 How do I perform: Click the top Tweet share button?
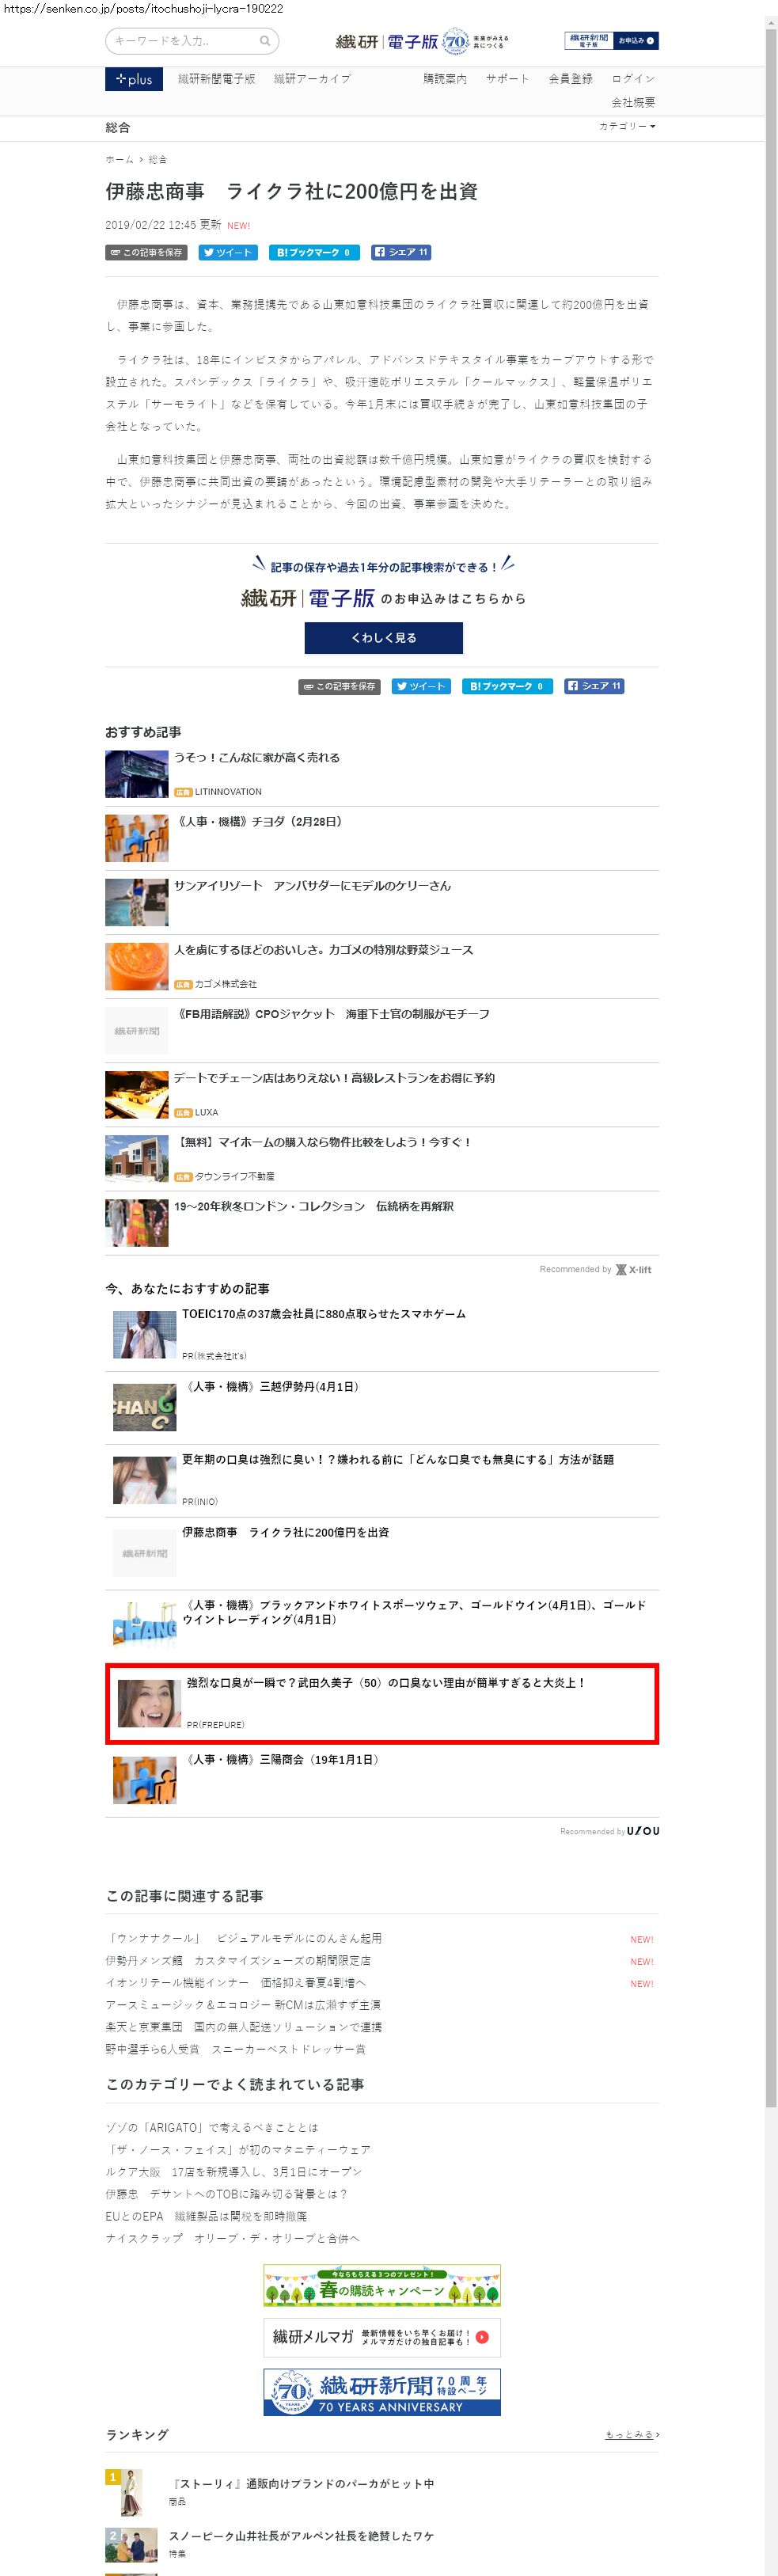(228, 252)
